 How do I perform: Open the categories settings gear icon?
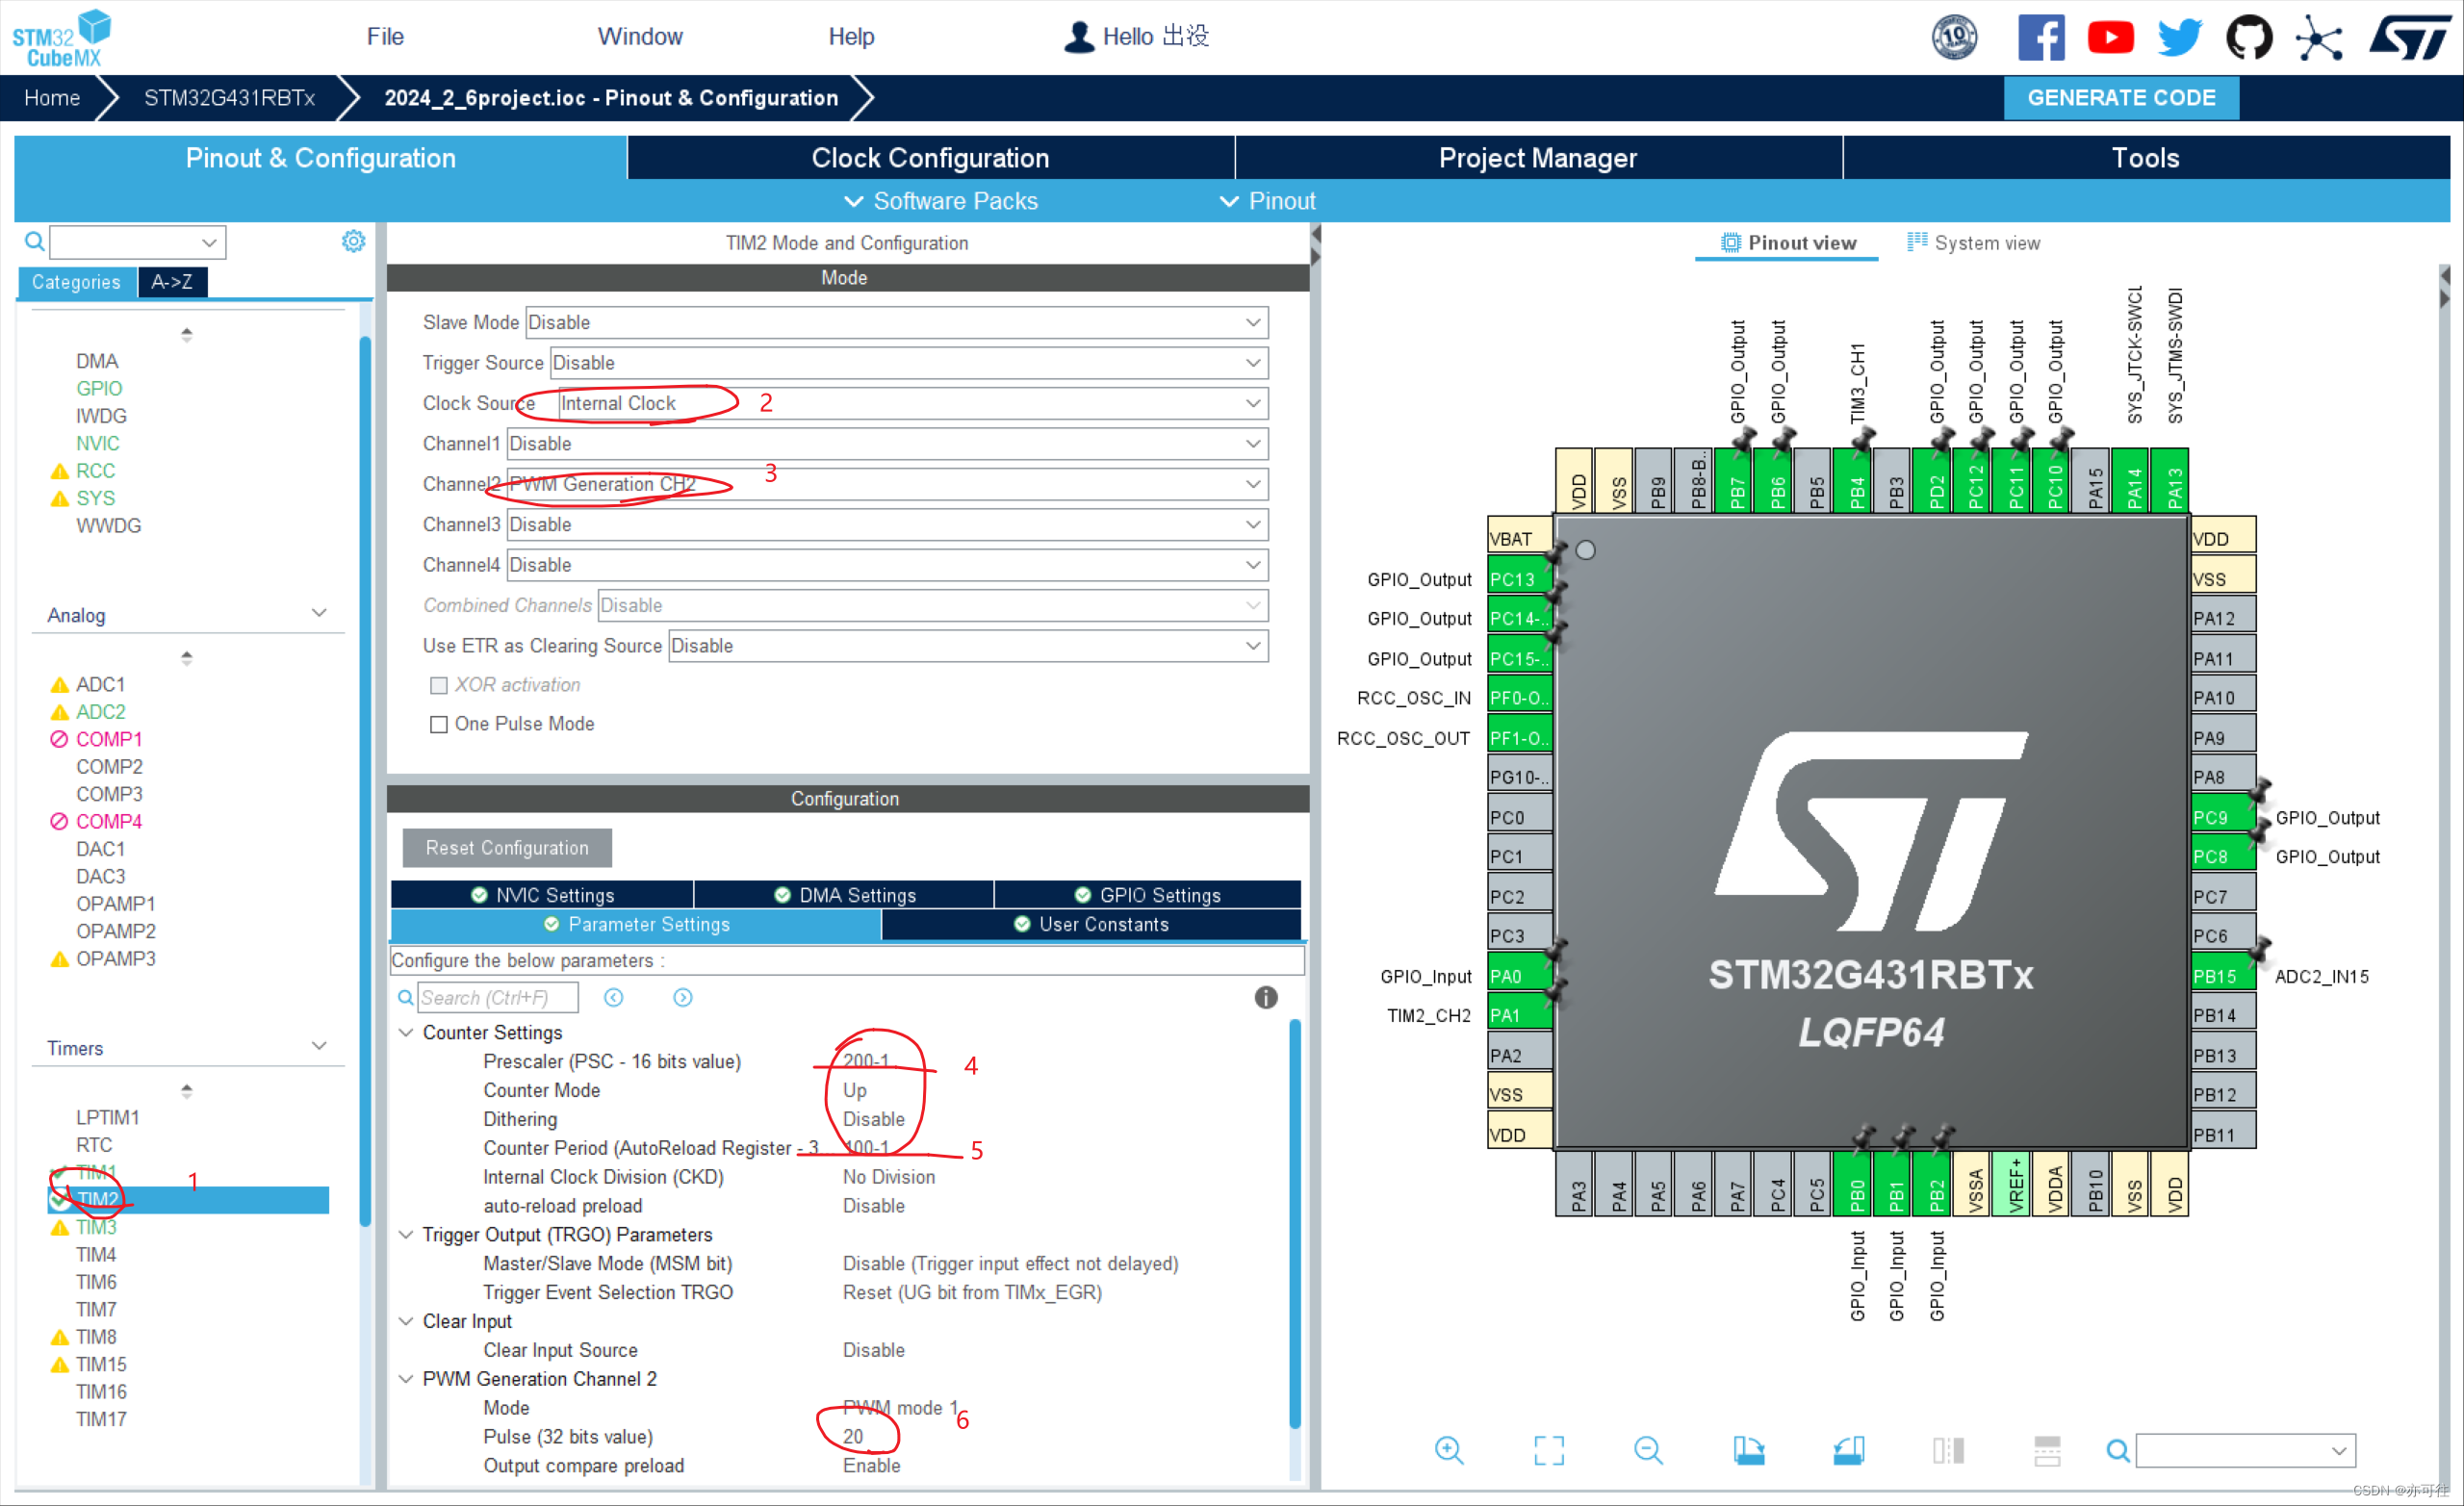coord(353,241)
